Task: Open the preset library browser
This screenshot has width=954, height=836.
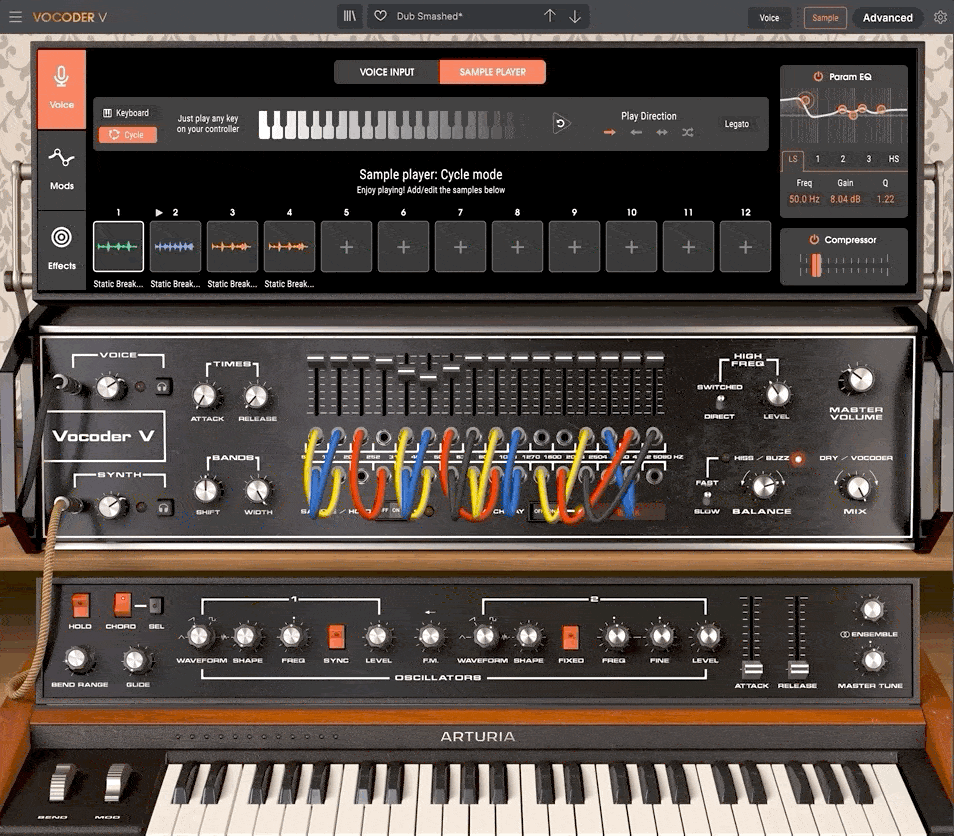Action: click(x=349, y=16)
